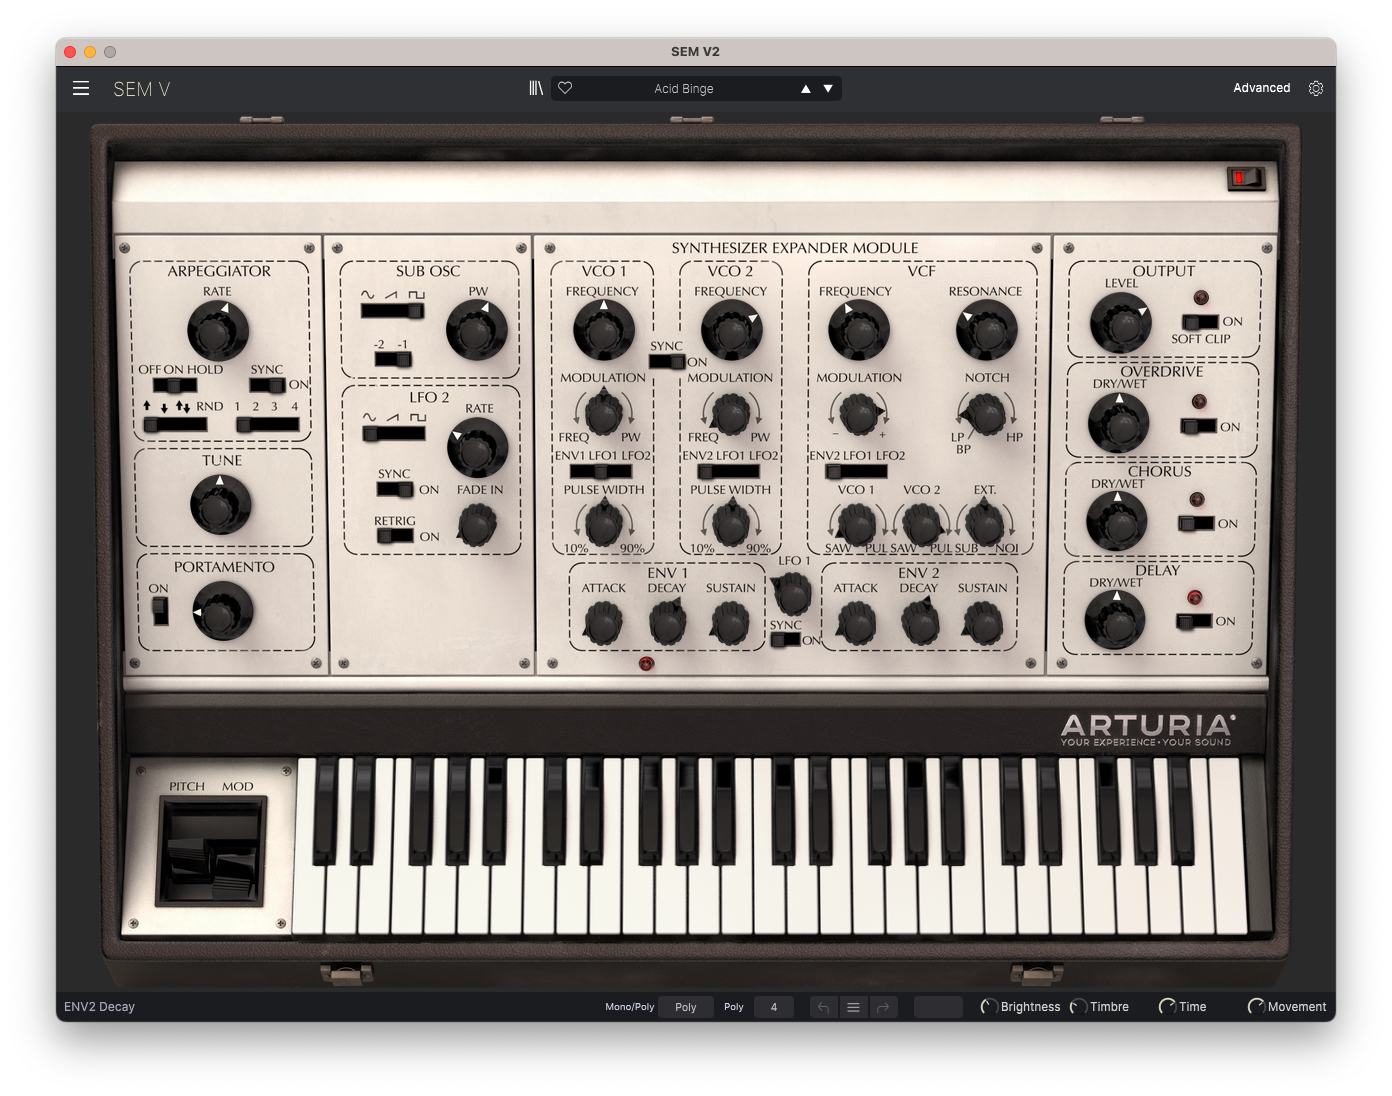Click the VCO 1 modulation source switch

600,471
